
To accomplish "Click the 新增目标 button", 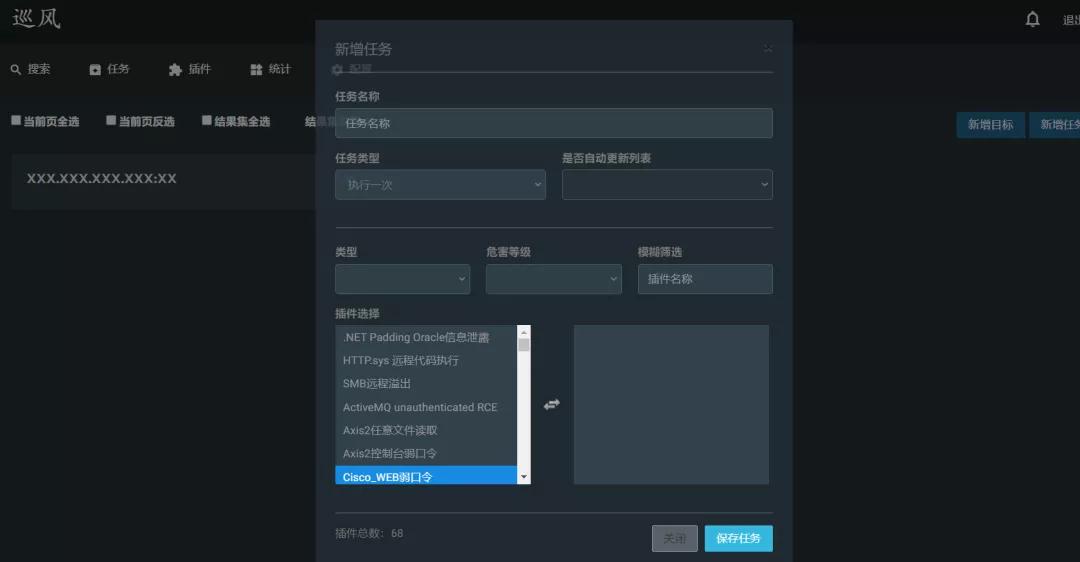I will [990, 125].
